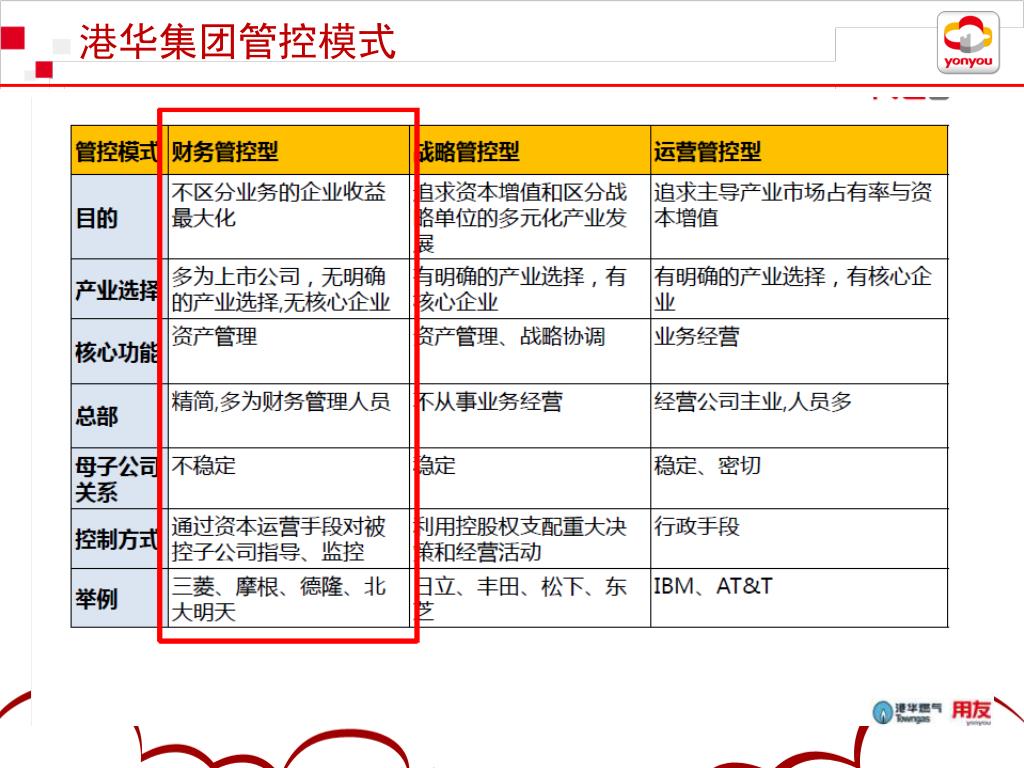Image resolution: width=1024 pixels, height=768 pixels.
Task: Click the 运营管控型 column header
Action: [799, 150]
